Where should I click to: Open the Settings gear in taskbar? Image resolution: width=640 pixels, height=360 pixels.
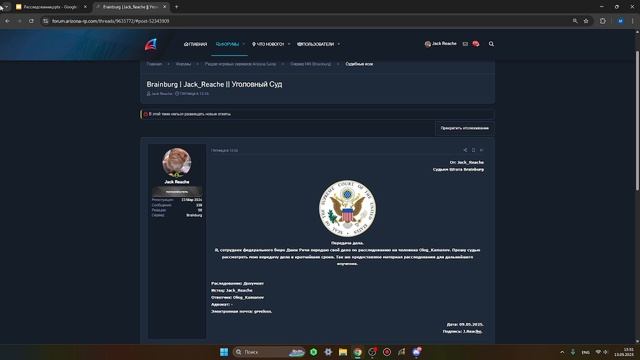[x=328, y=352]
